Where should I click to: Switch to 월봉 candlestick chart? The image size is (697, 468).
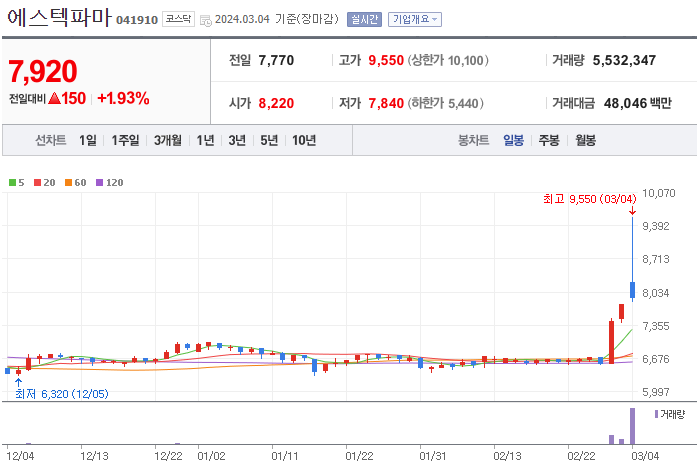point(585,140)
